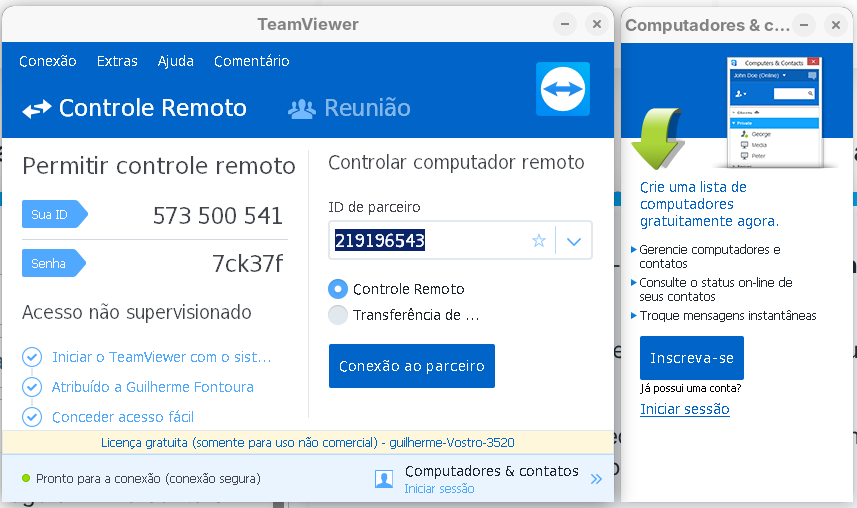
Task: Toggle checkmark beside Iniciar o TeamViewer
Action: tap(32, 357)
